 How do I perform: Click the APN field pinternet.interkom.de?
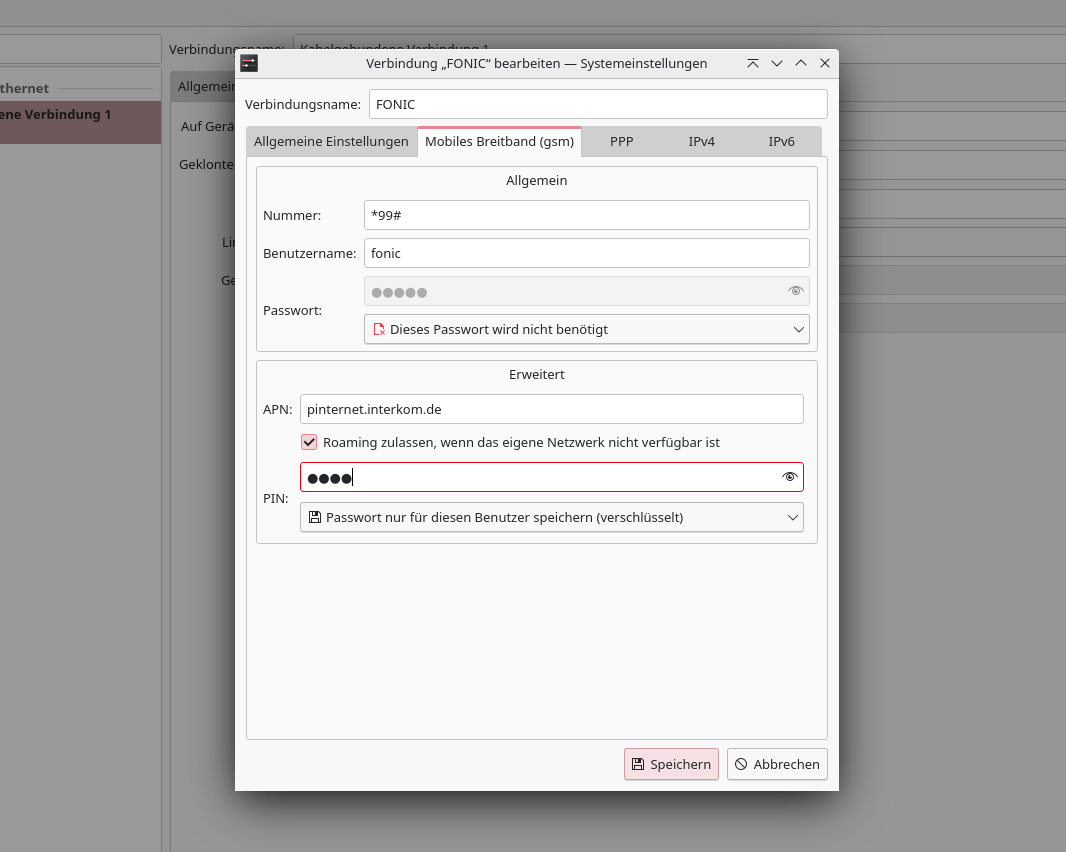click(551, 409)
